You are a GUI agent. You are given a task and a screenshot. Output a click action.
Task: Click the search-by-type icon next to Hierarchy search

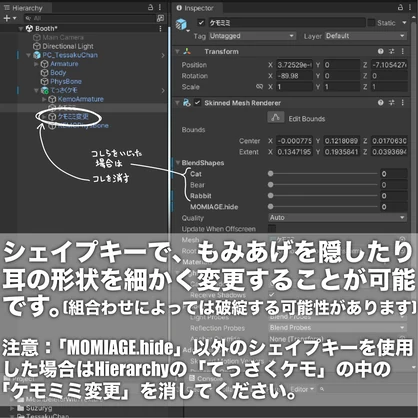point(160,18)
